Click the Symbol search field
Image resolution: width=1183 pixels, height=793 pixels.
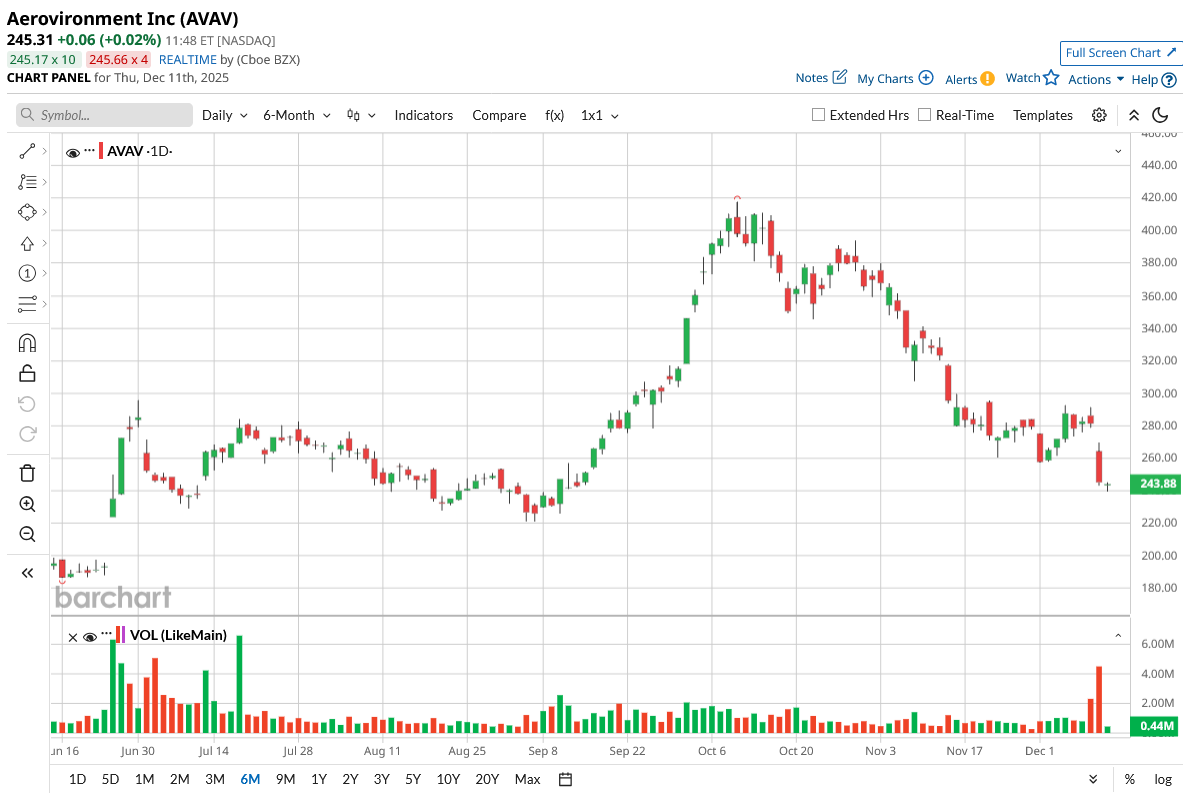104,115
